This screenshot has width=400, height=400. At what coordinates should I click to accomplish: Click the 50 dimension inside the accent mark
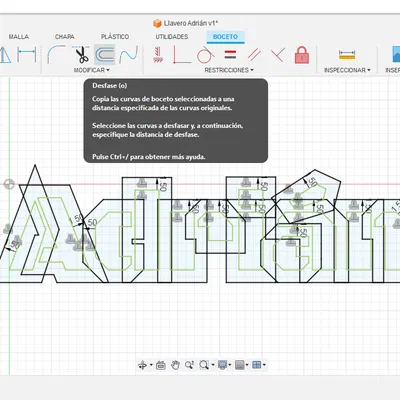(x=312, y=182)
